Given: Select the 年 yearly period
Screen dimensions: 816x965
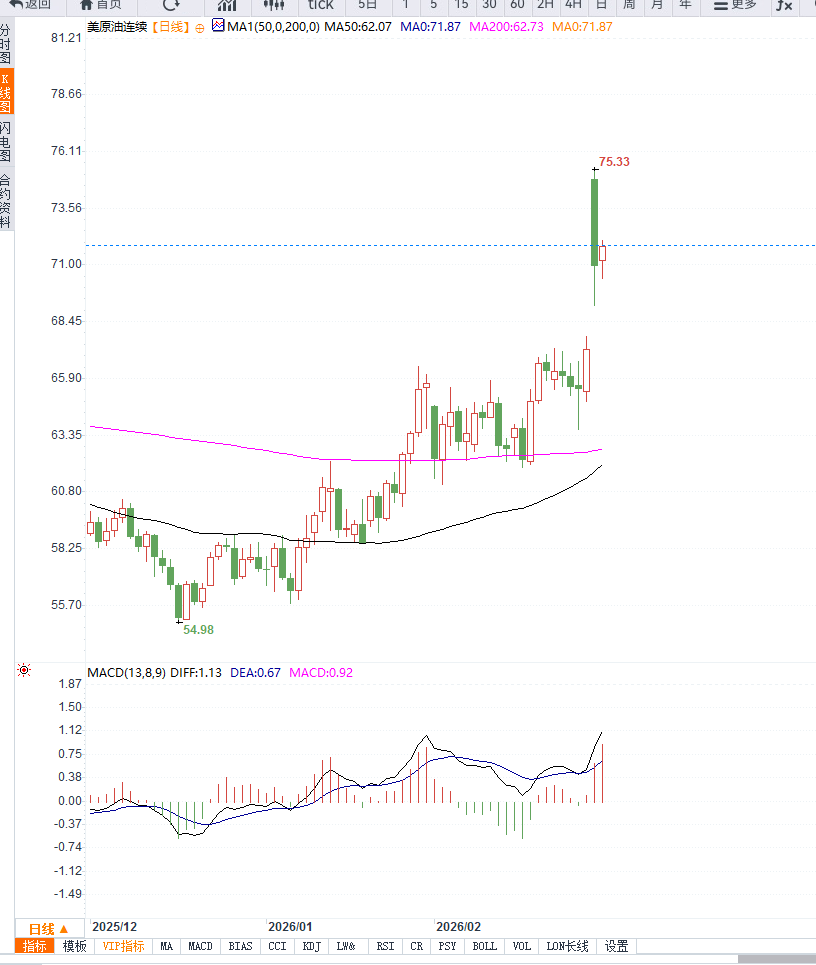Looking at the screenshot, I should (x=685, y=5).
